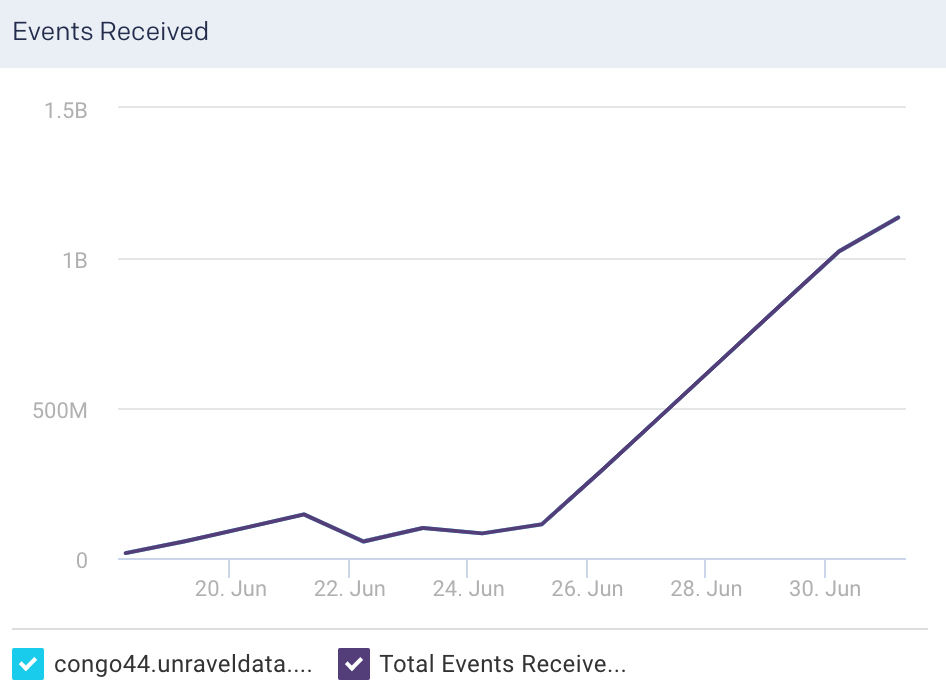Viewport: 946px width, 688px height.
Task: Click the Total Events Receive... legend label
Action: 503,664
